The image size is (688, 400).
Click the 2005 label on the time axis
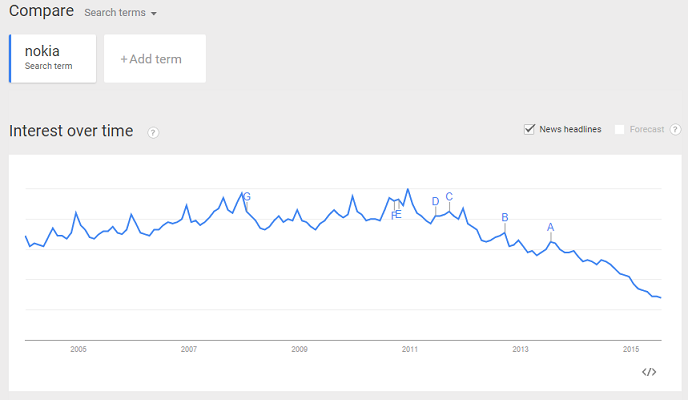[x=78, y=349]
